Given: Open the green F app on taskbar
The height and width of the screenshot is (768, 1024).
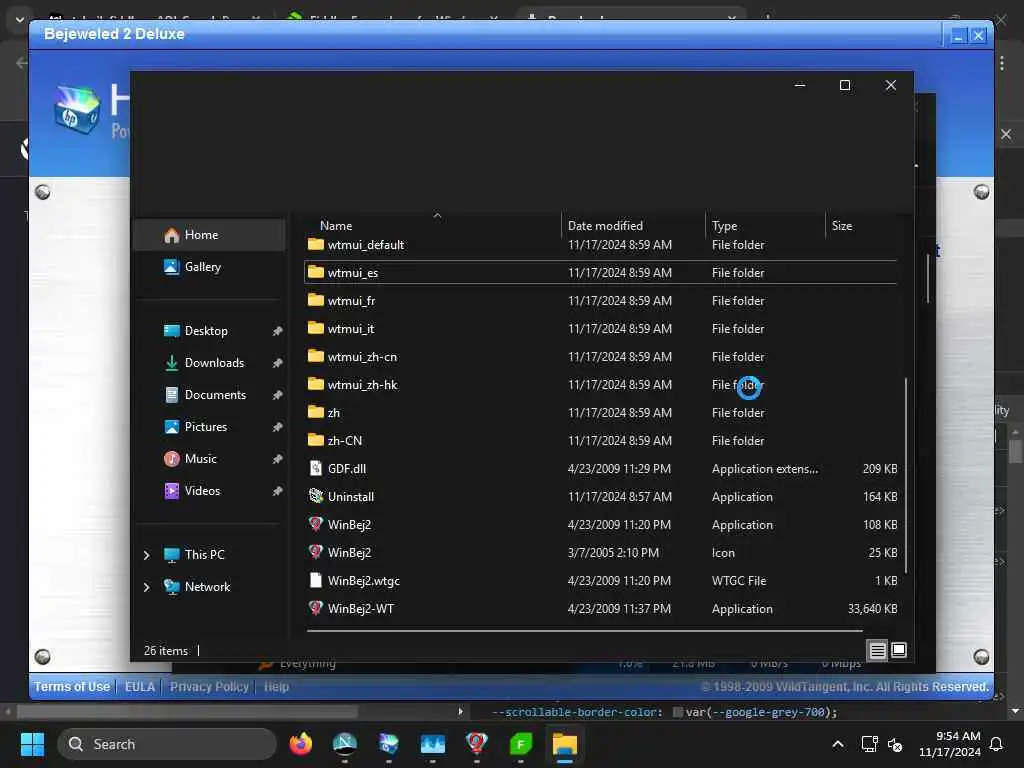Looking at the screenshot, I should (x=520, y=744).
